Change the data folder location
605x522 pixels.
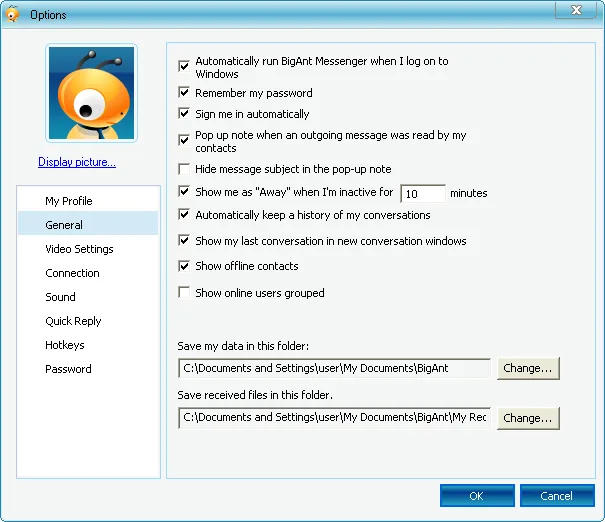[x=528, y=368]
